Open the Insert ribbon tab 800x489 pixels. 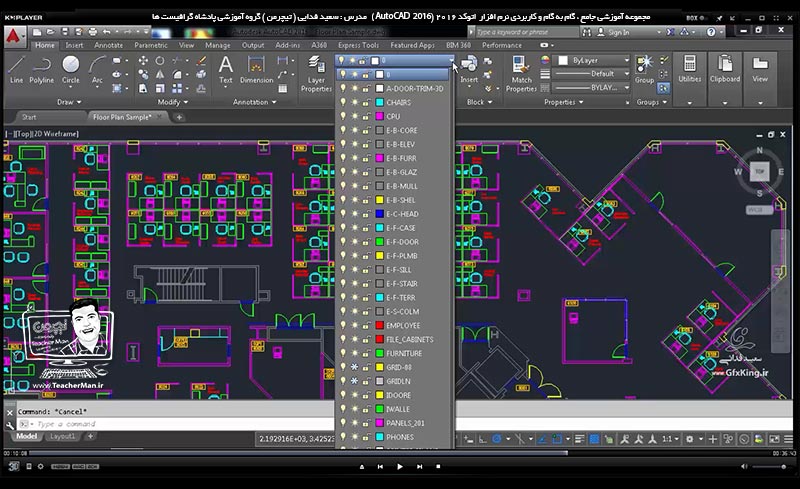pos(74,45)
